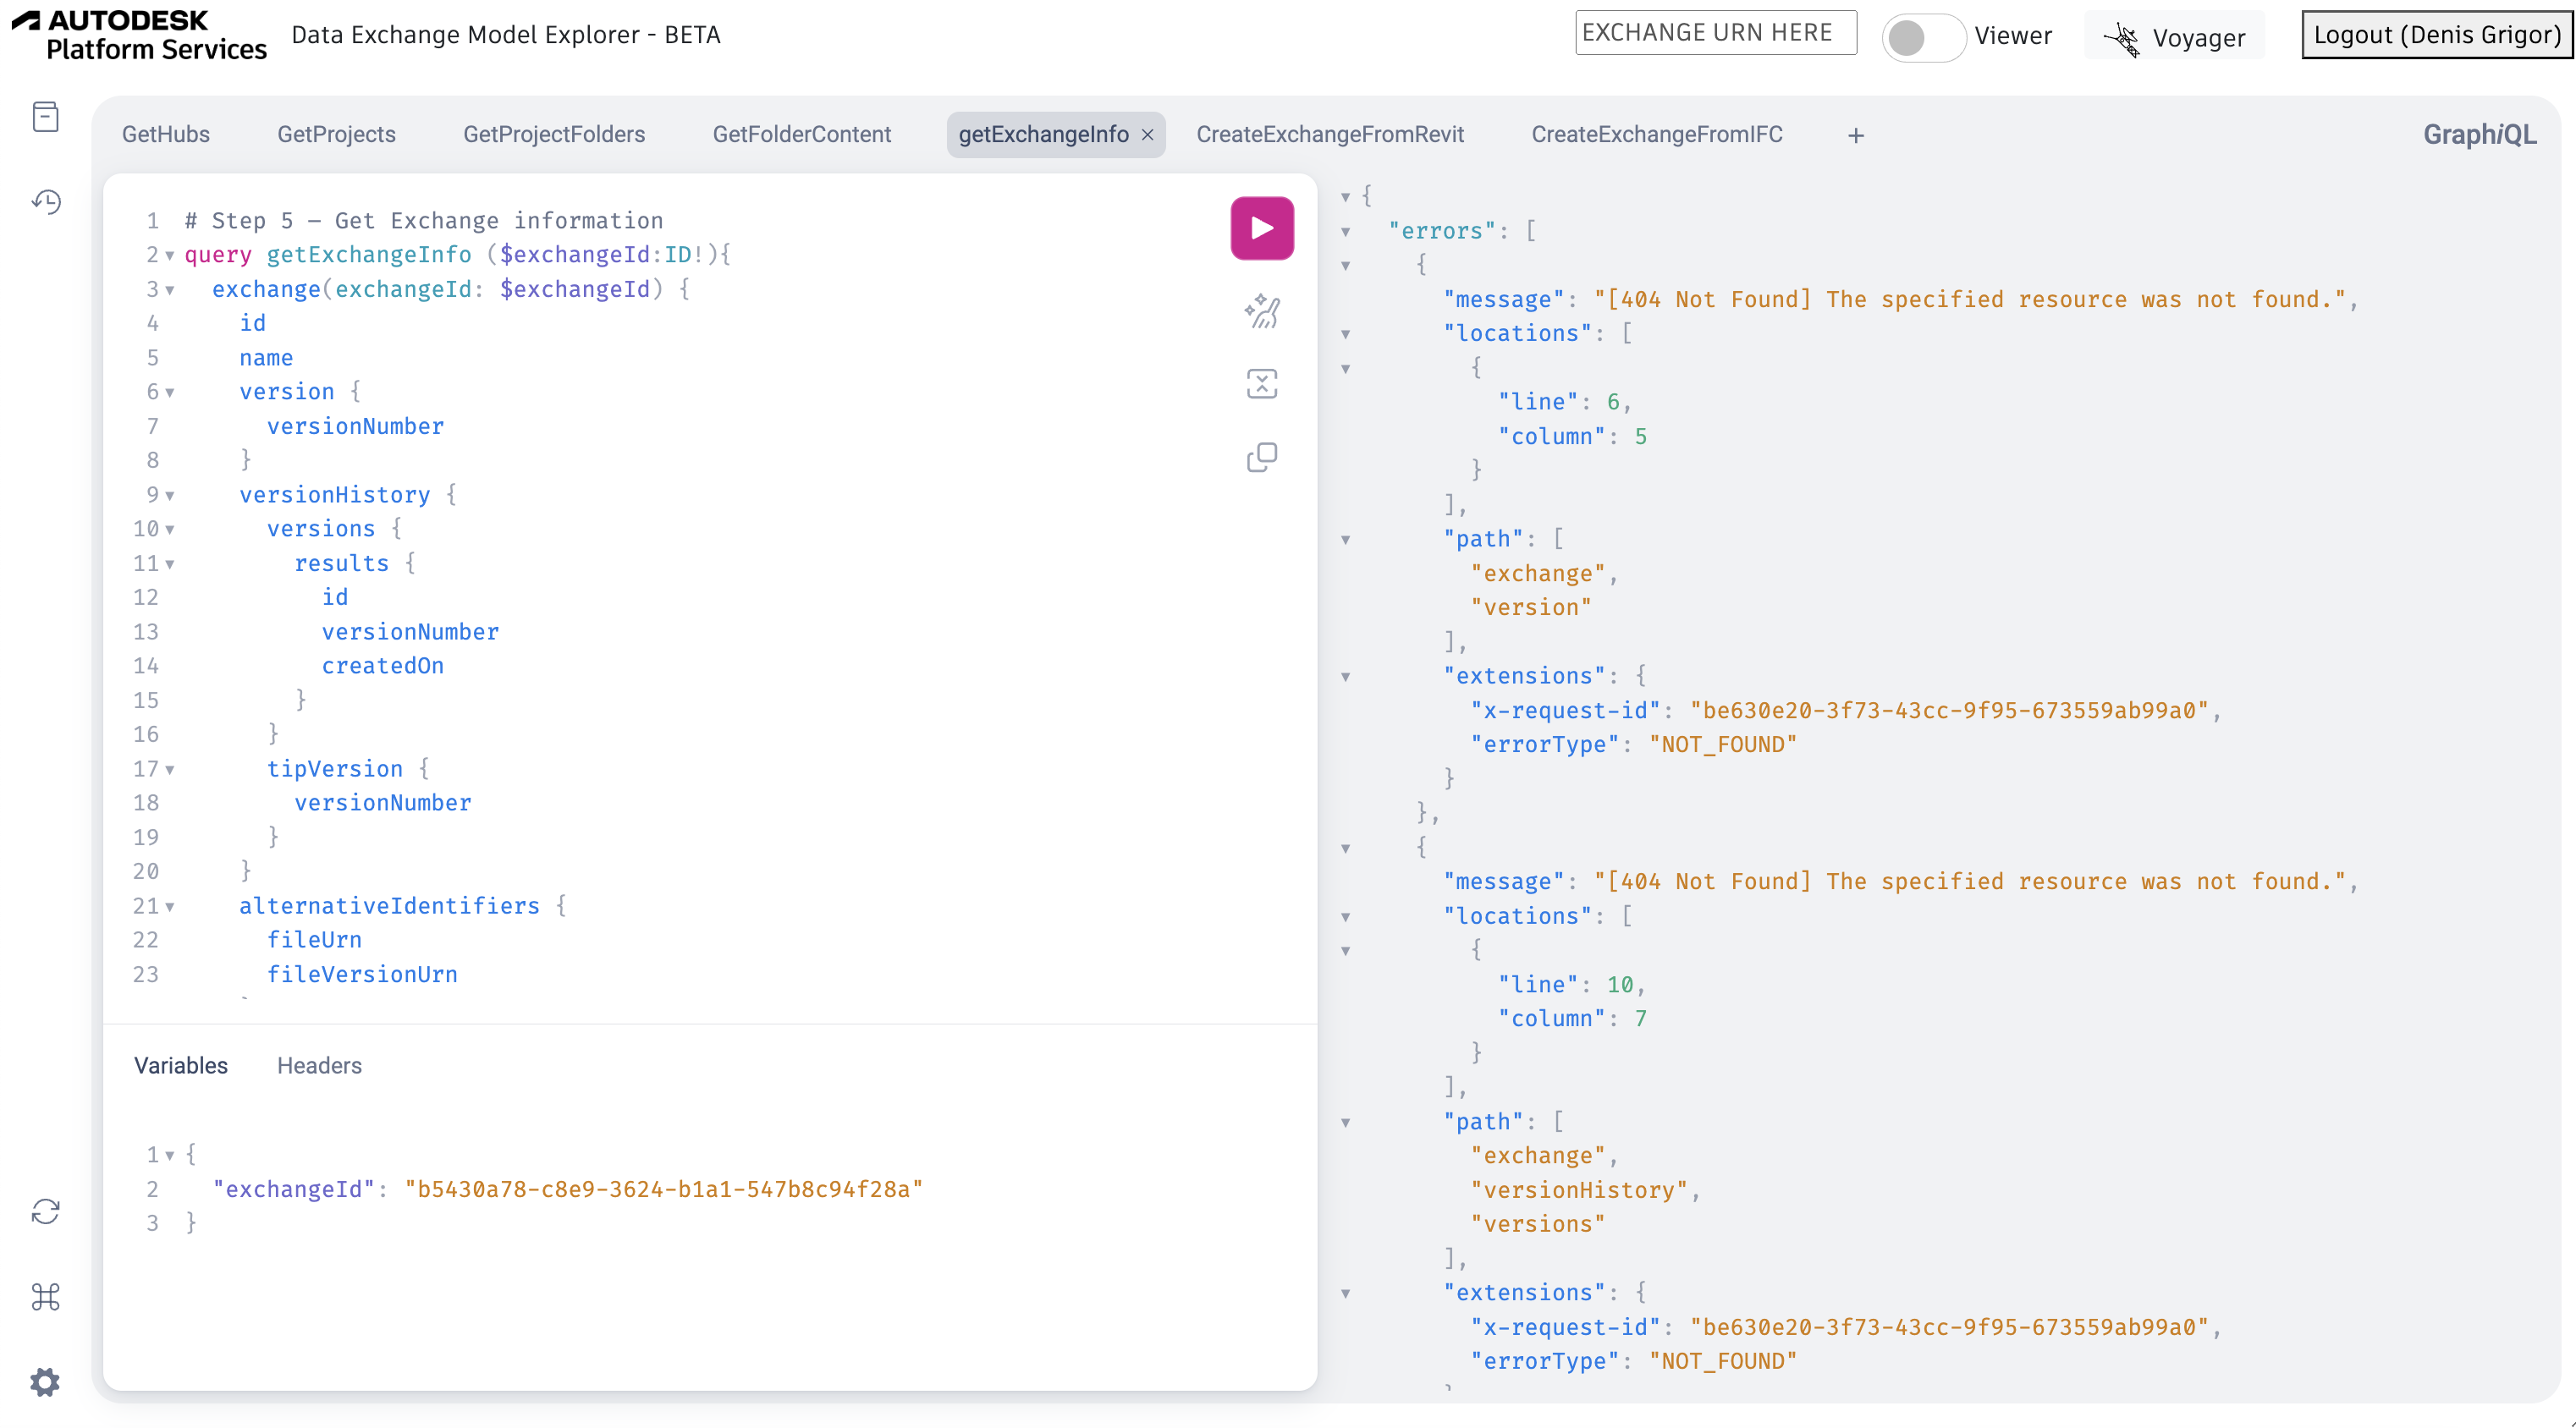Open the GetFolderContent tab
Viewport: 2576px width, 1428px height.
802,134
